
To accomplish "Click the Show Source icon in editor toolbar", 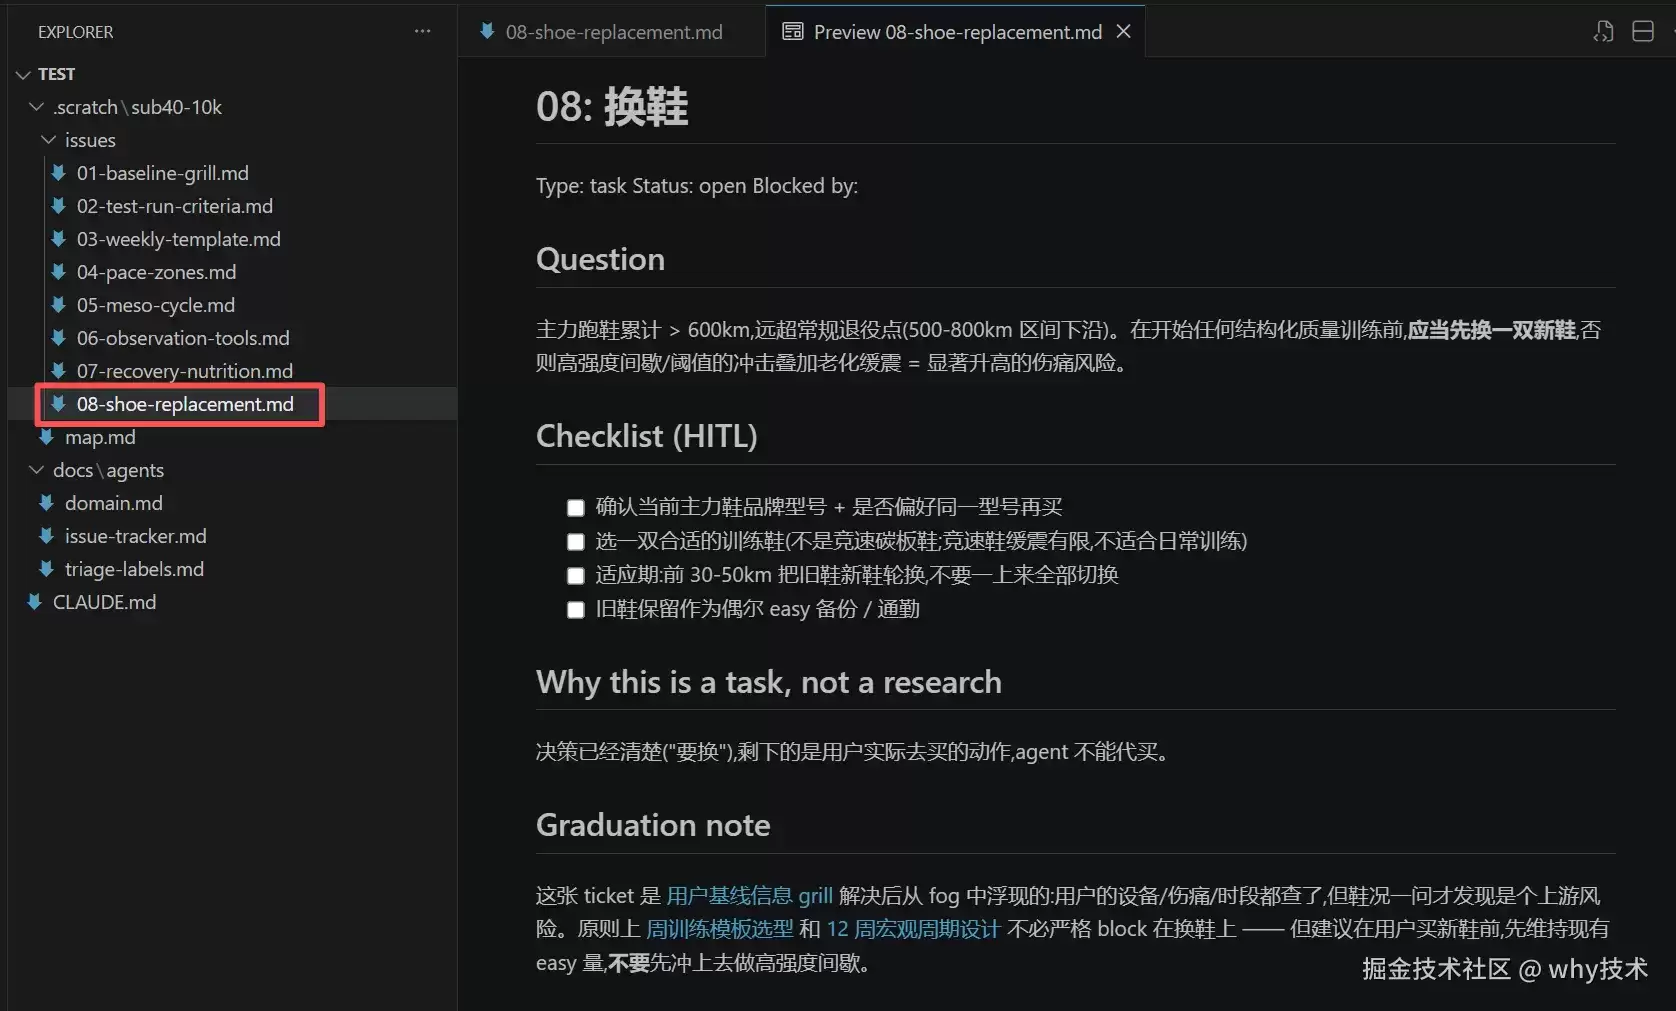I will (x=1603, y=32).
